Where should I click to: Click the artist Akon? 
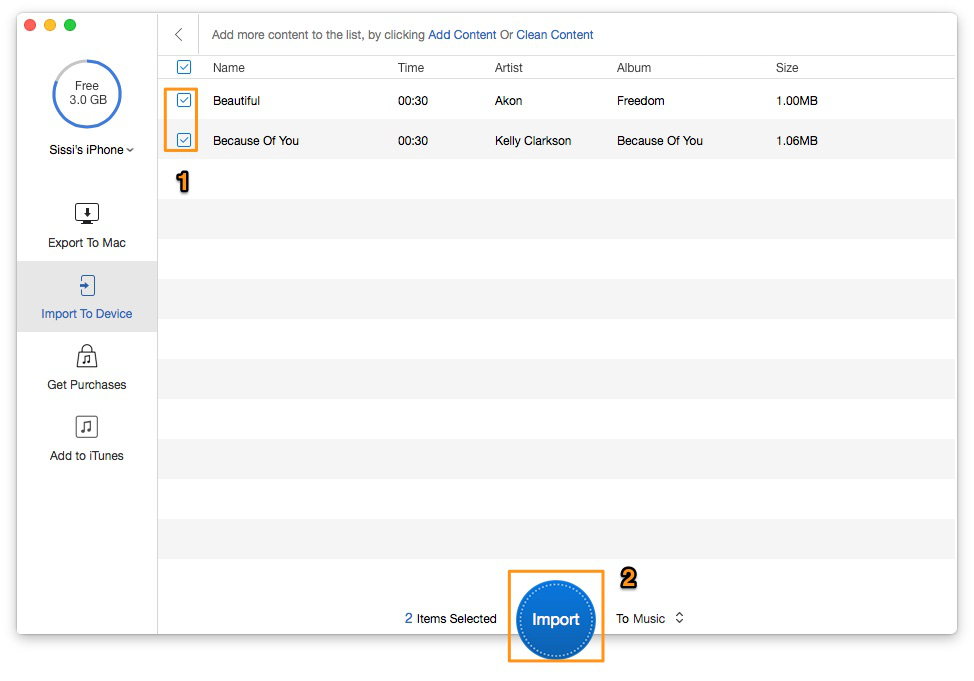coord(508,101)
